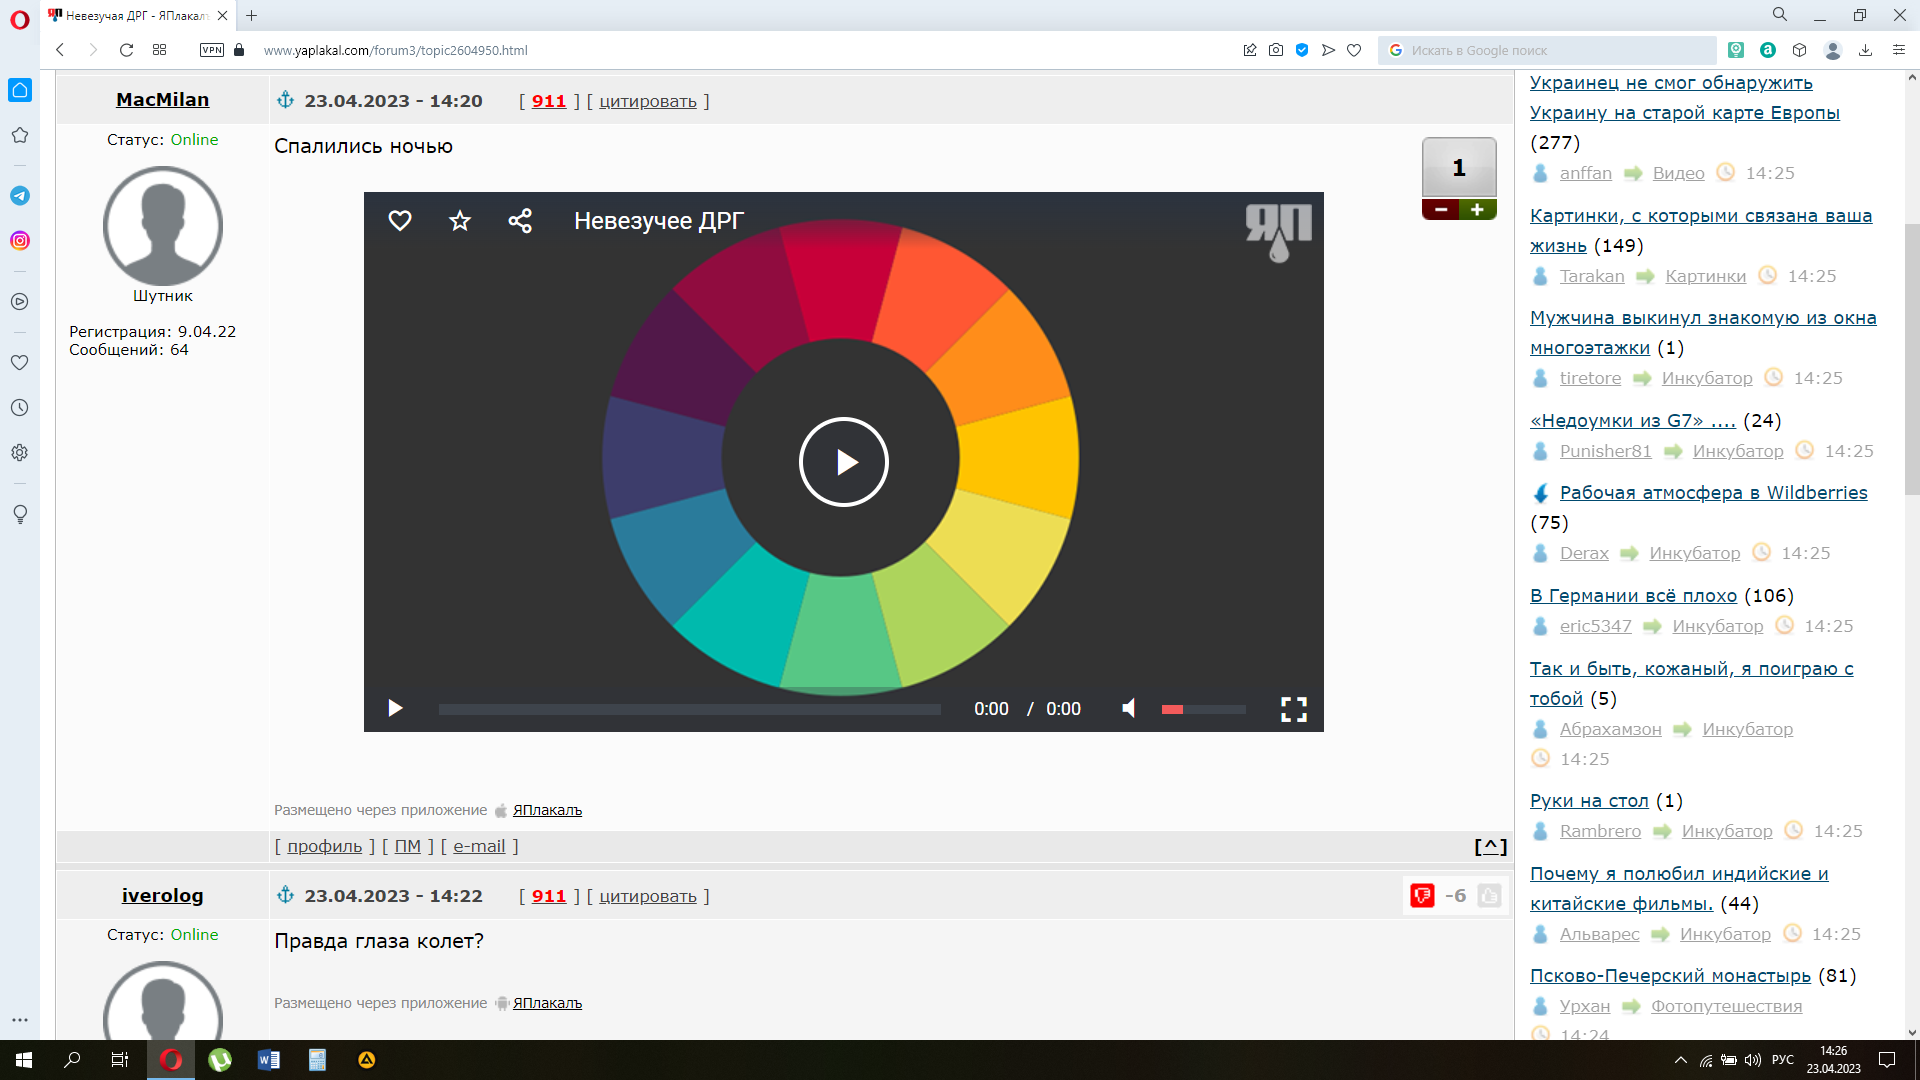Play the video using center play button
The image size is (1920, 1080).
[x=844, y=462]
